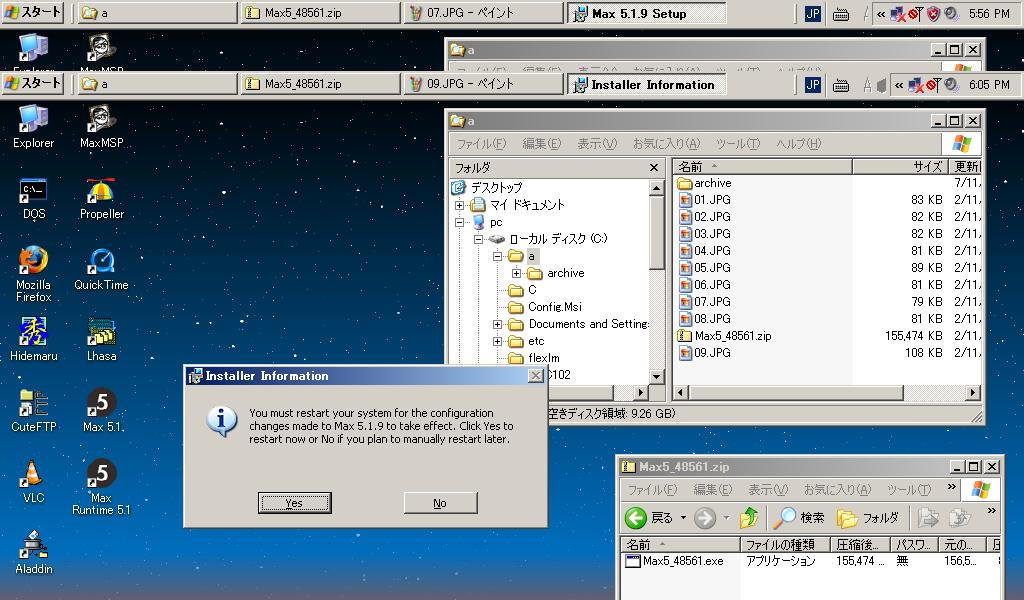The image size is (1024, 600).
Task: Open the dropdown arrow next to 戻る
Action: click(684, 518)
